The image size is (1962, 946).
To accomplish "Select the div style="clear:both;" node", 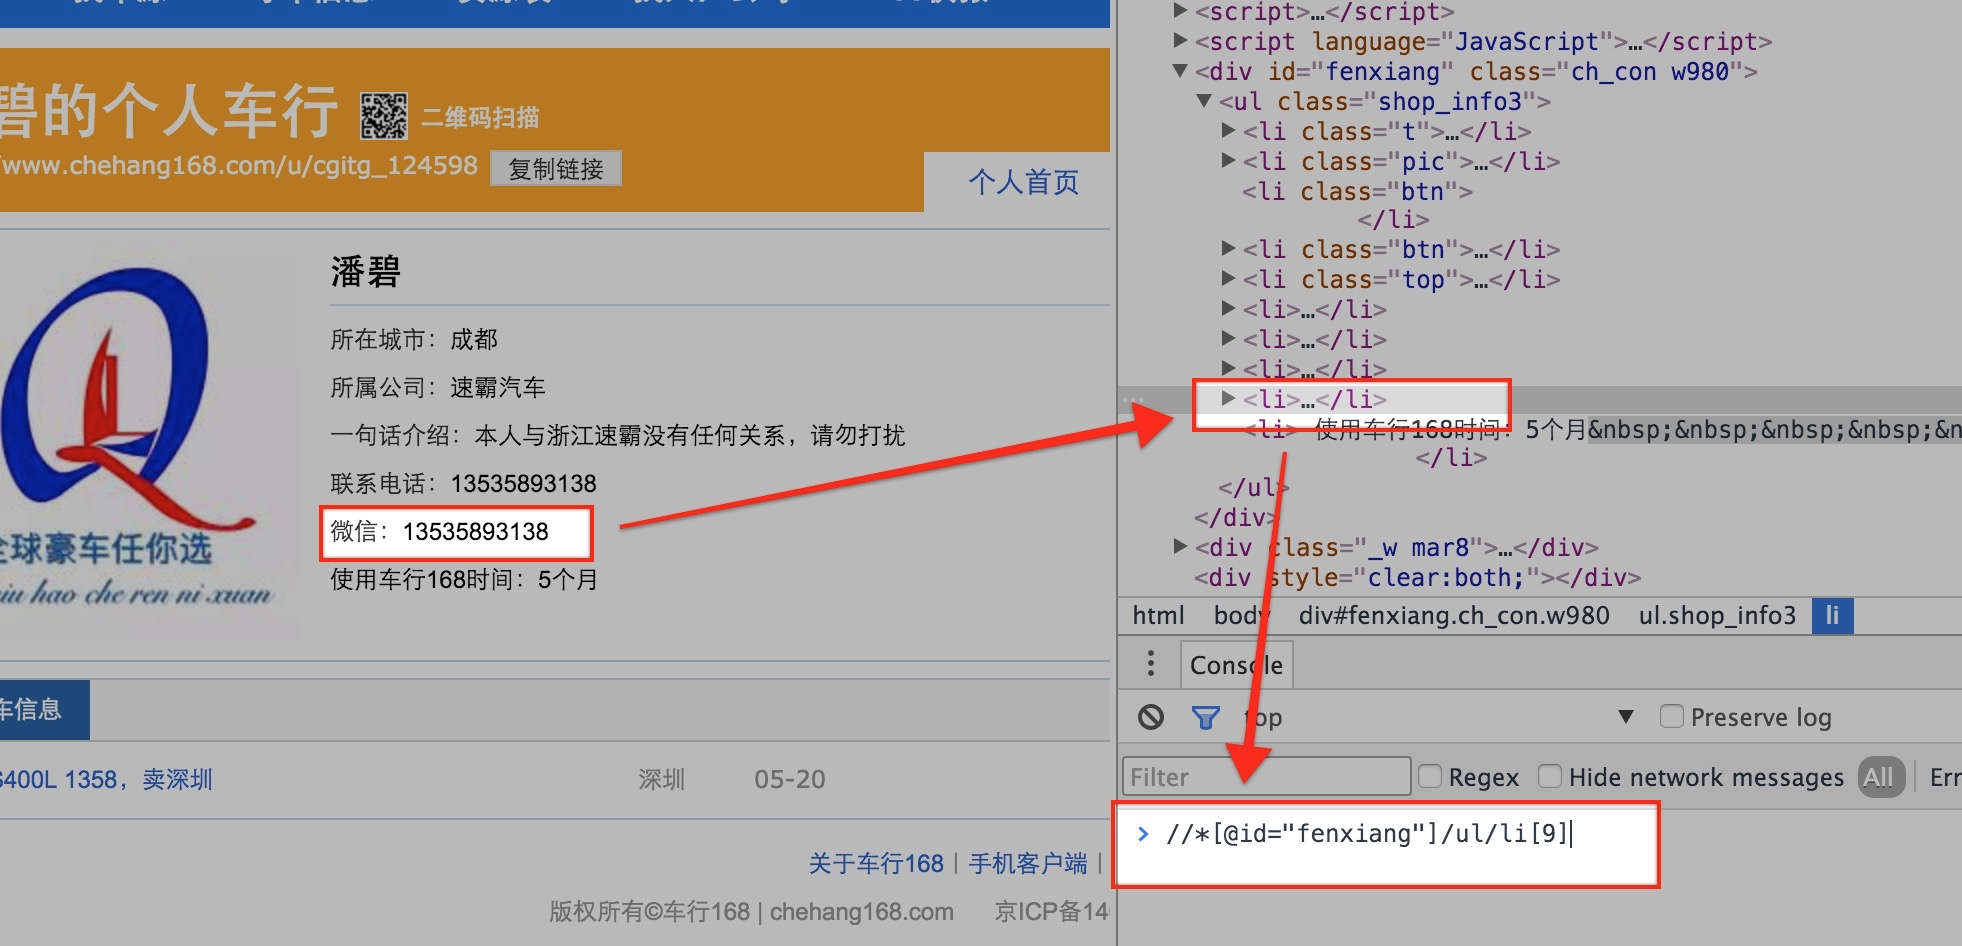I will tap(1418, 577).
